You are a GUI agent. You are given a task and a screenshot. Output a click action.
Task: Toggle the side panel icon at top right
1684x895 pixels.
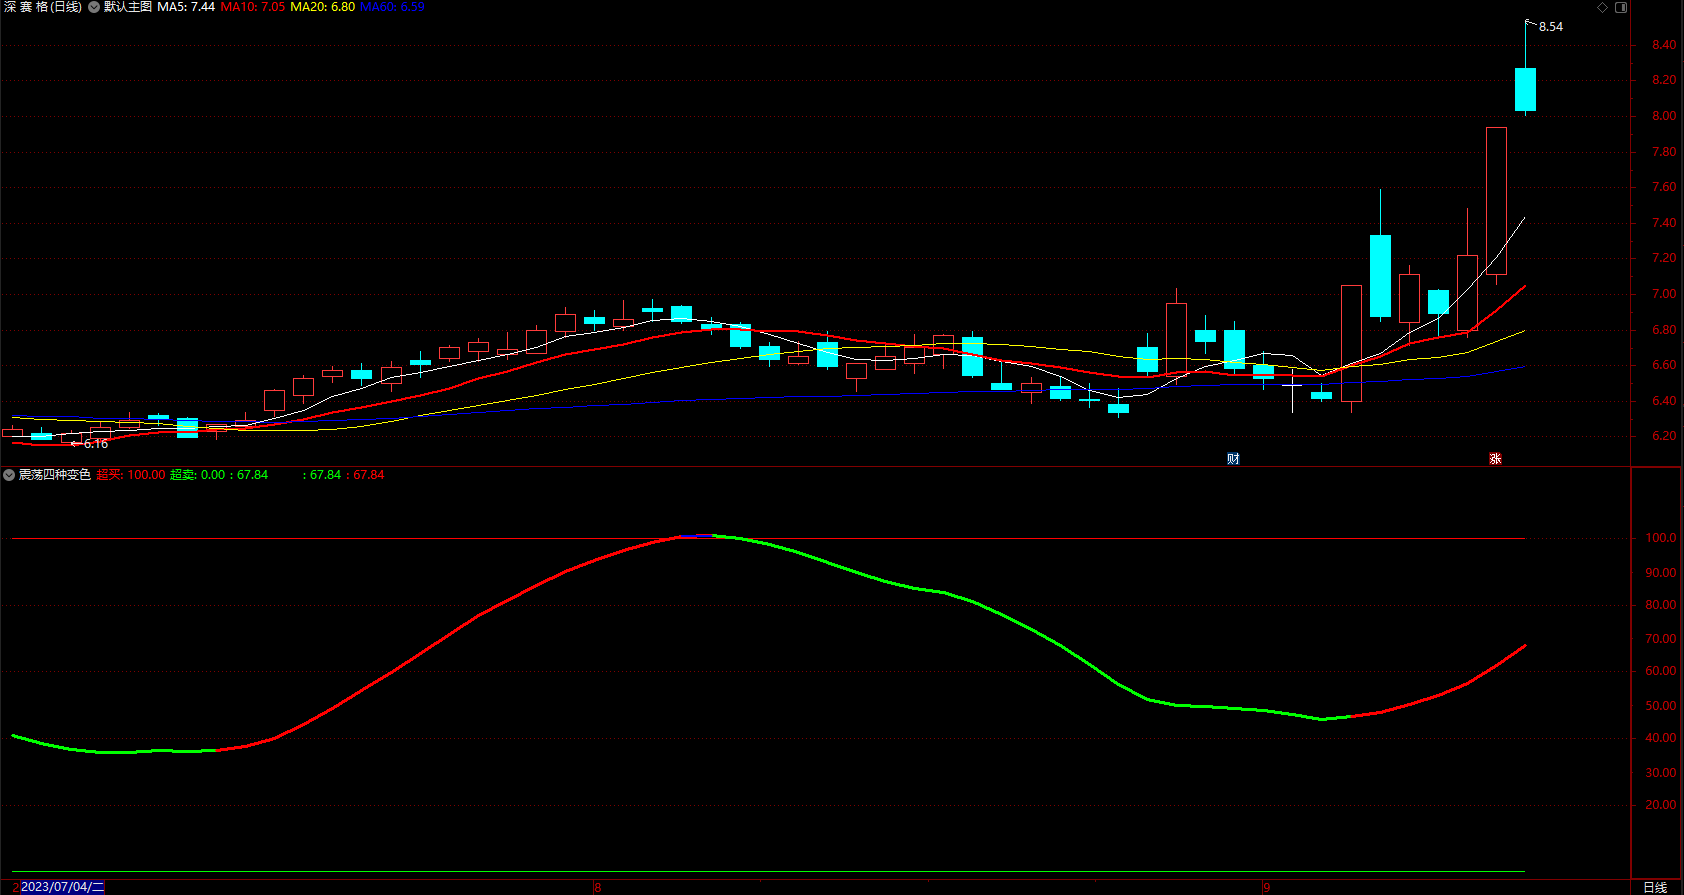(1621, 7)
